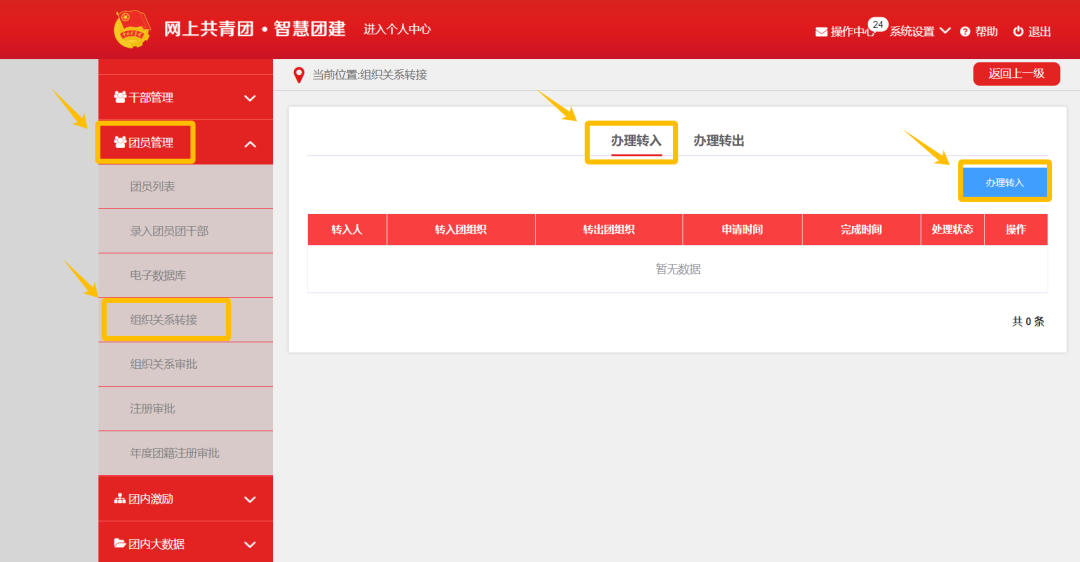Click the envelope icon beside 操作中心
1080x562 pixels.
pyautogui.click(x=821, y=32)
